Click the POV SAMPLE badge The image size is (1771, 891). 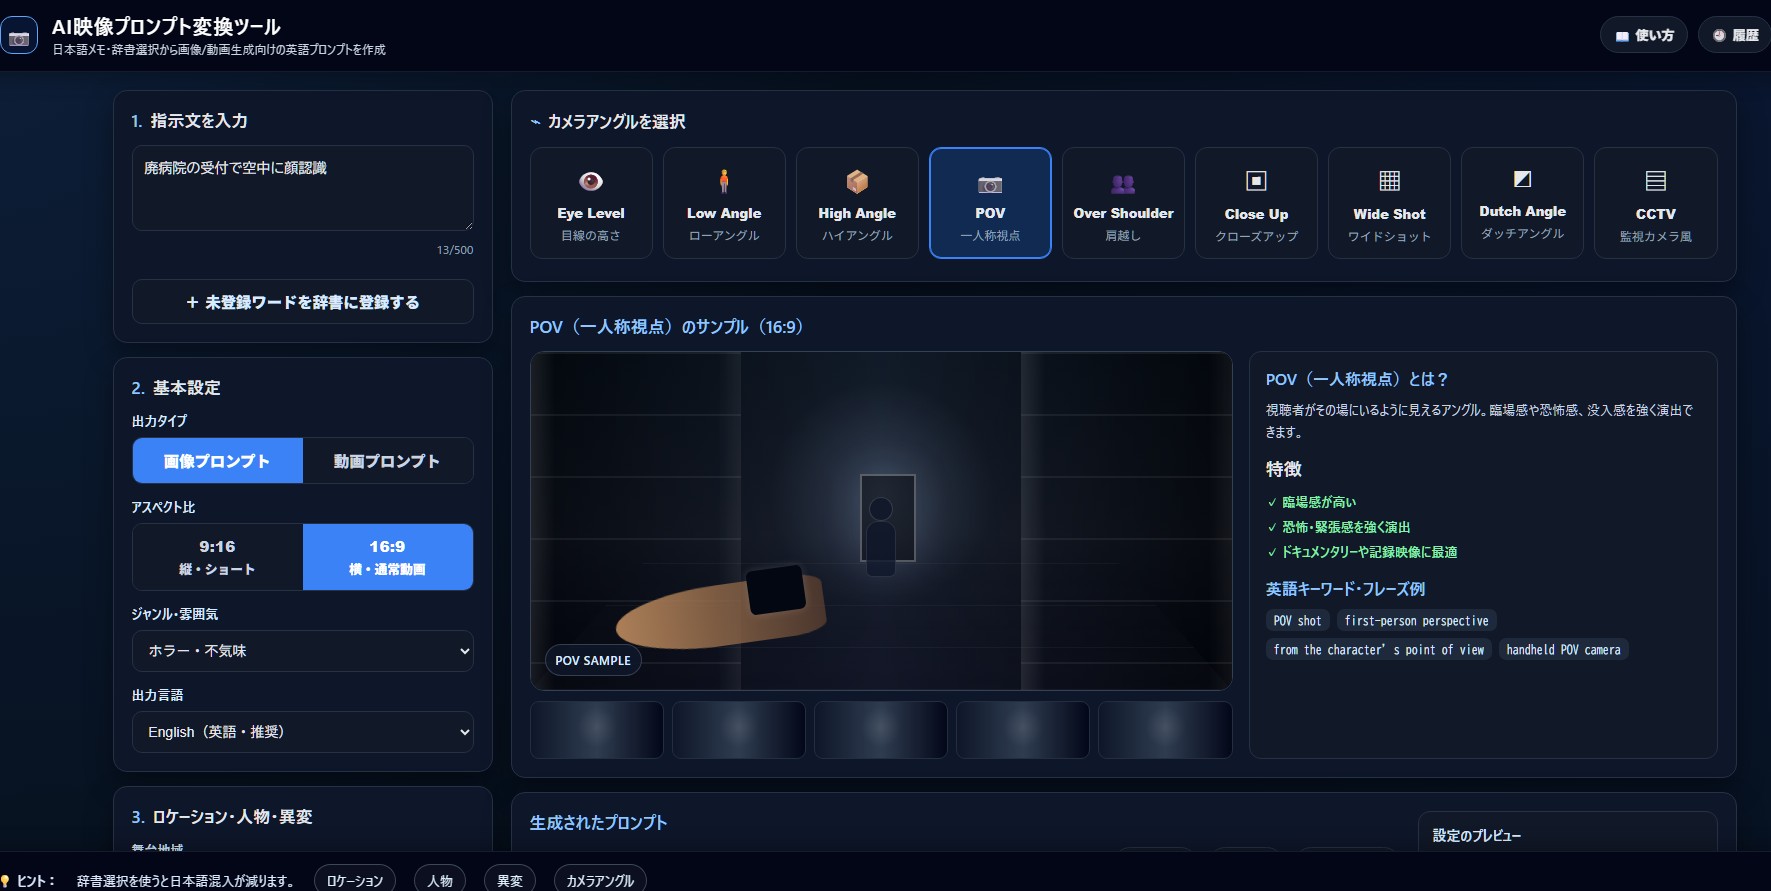(x=593, y=661)
